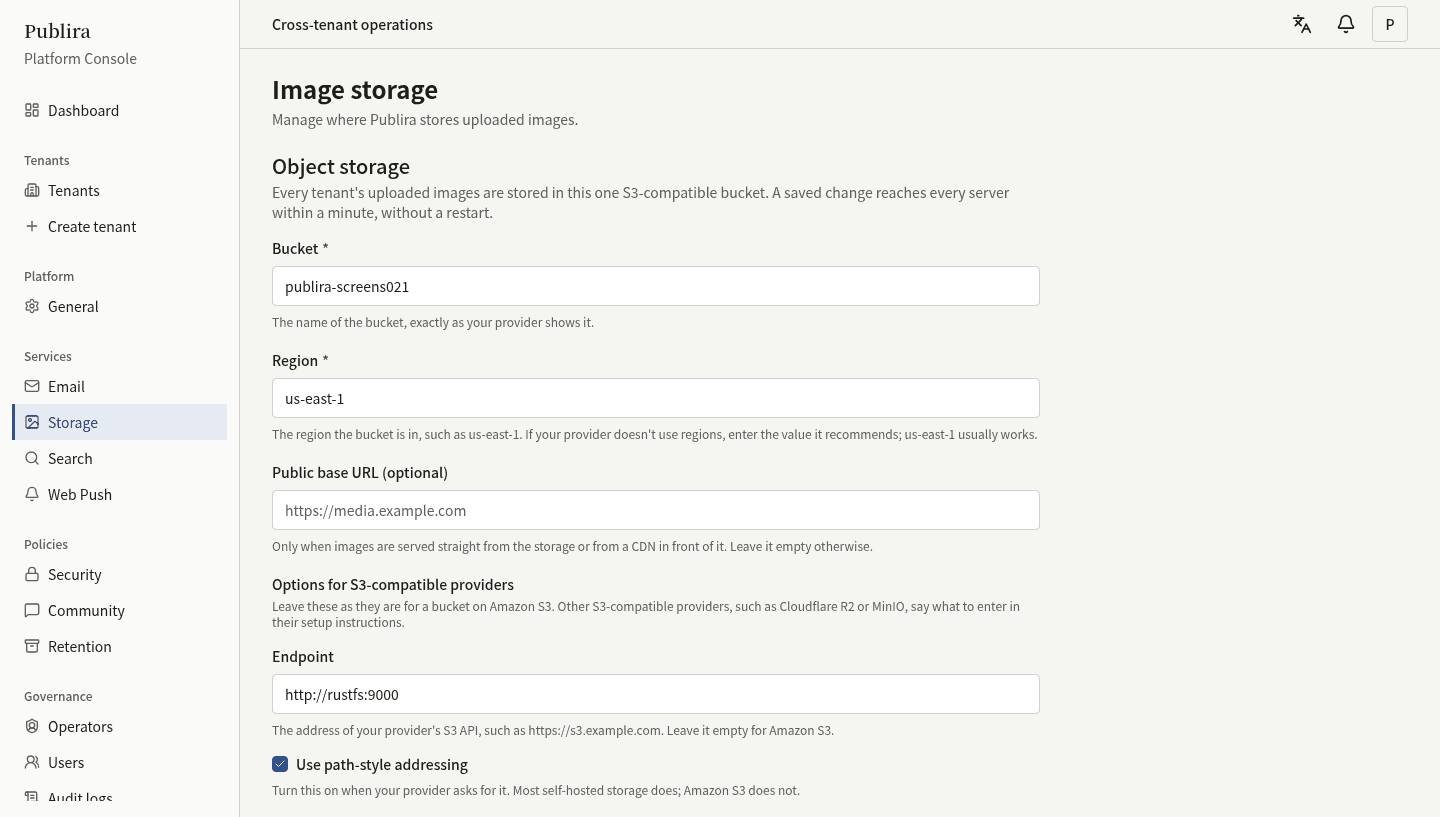Screen dimensions: 1440x817
Task: Uncheck Use path-style addressing checkbox
Action: click(x=280, y=764)
